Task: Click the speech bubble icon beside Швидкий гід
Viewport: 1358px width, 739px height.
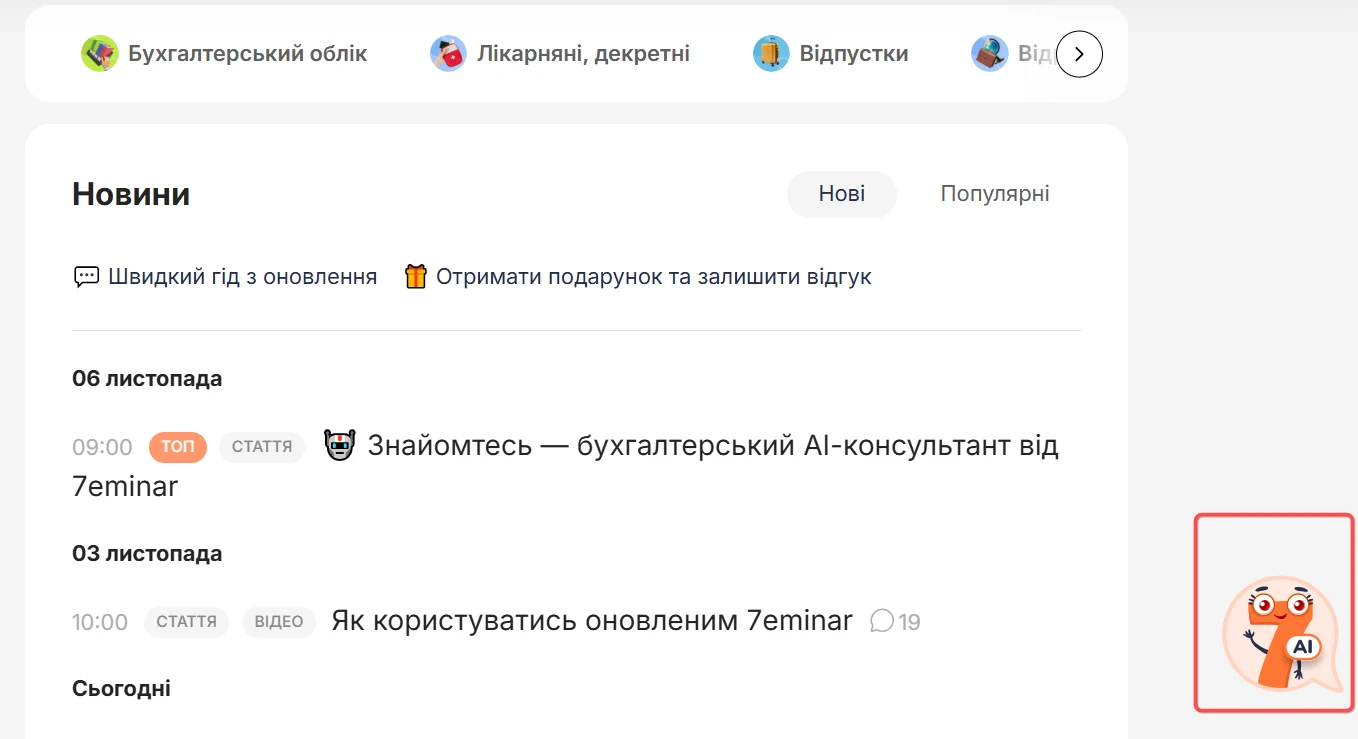Action: 86,277
